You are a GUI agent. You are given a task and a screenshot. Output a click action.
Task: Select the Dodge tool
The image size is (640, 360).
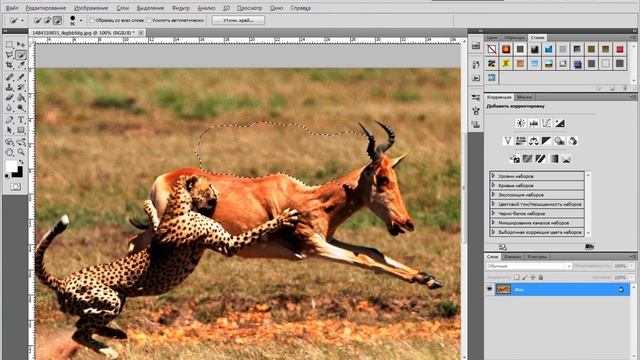point(21,108)
